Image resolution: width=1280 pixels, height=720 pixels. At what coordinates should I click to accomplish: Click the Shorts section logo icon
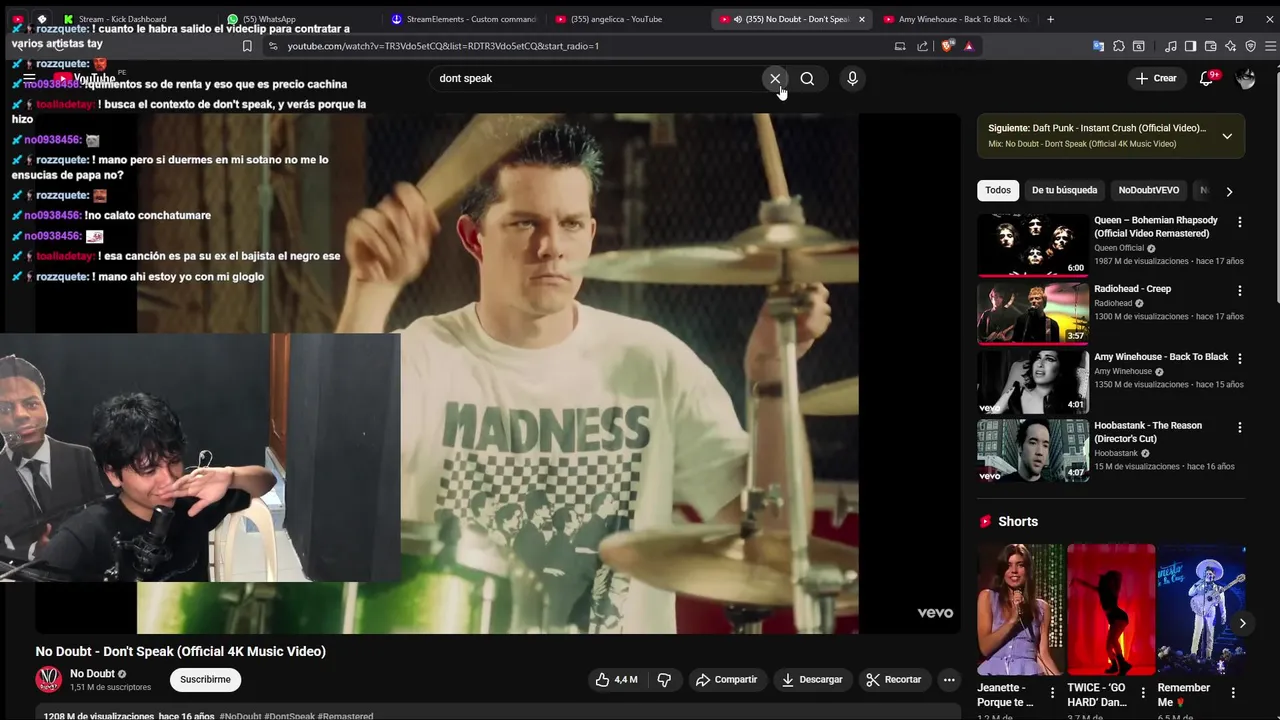986,522
